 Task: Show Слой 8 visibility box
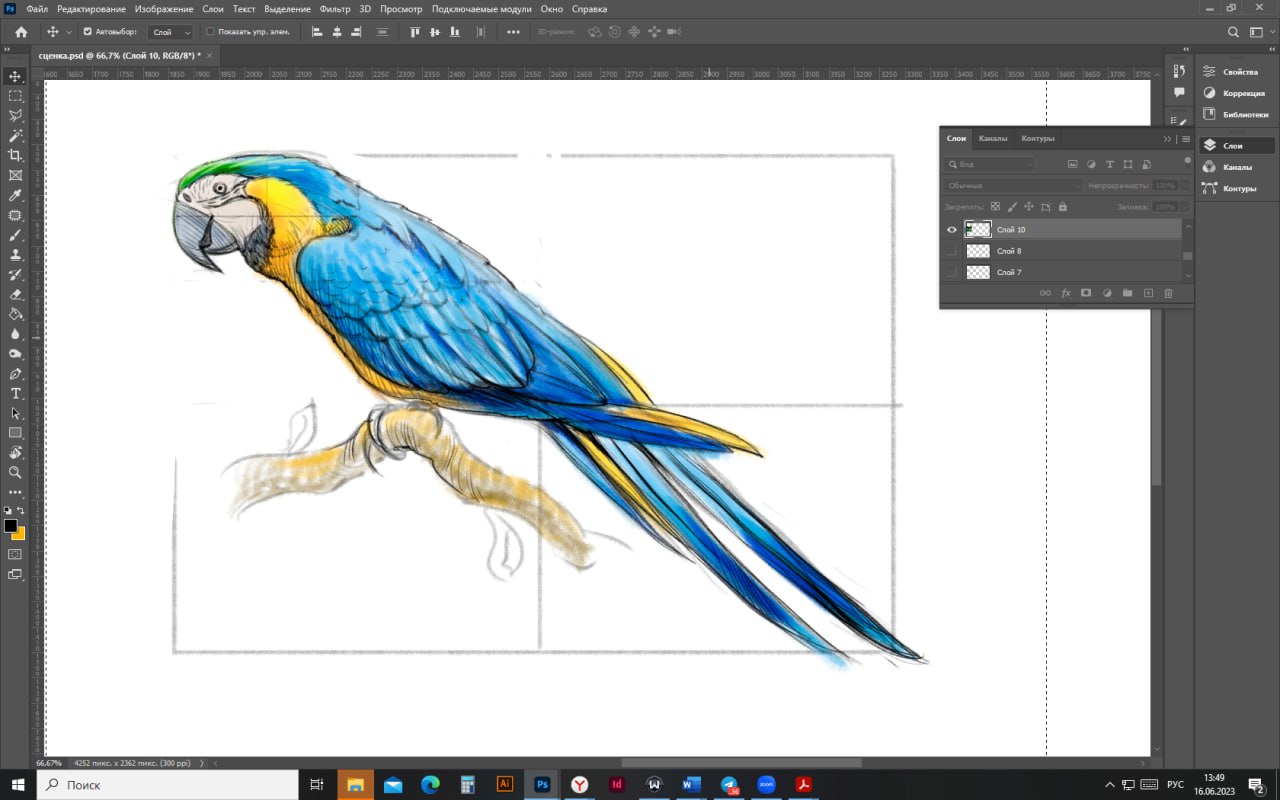952,251
